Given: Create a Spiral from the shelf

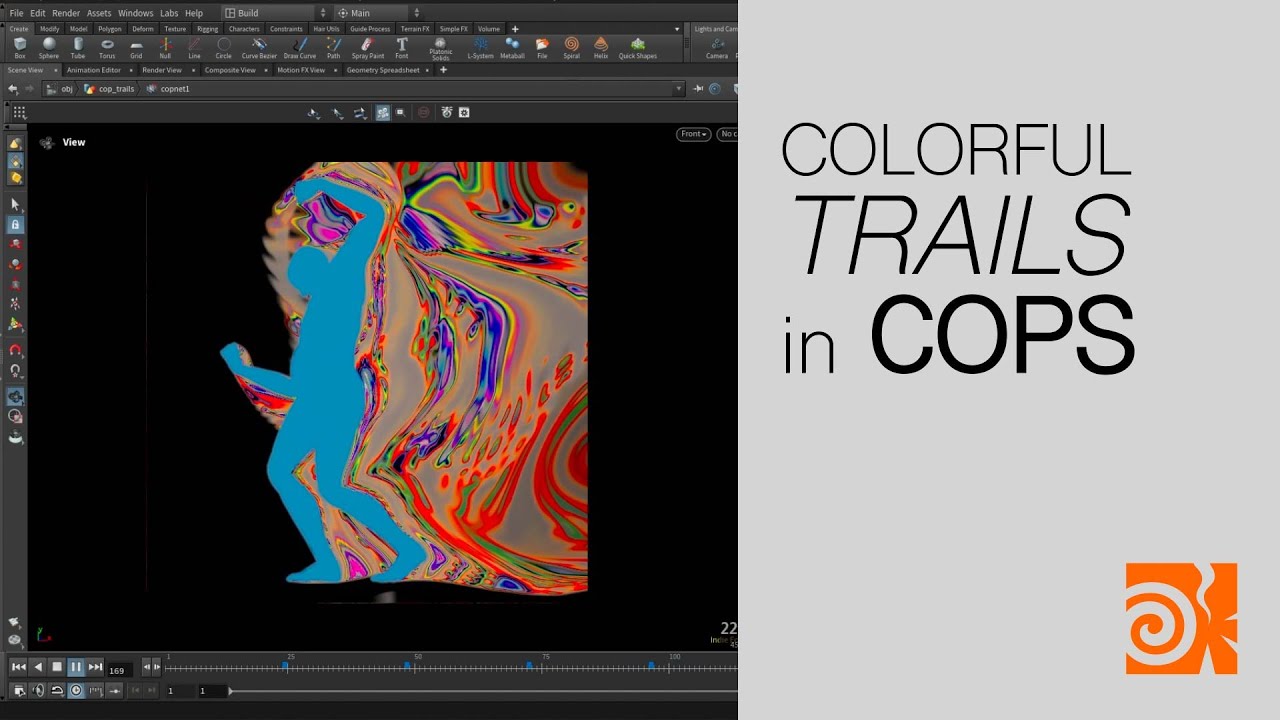Looking at the screenshot, I should coord(571,48).
